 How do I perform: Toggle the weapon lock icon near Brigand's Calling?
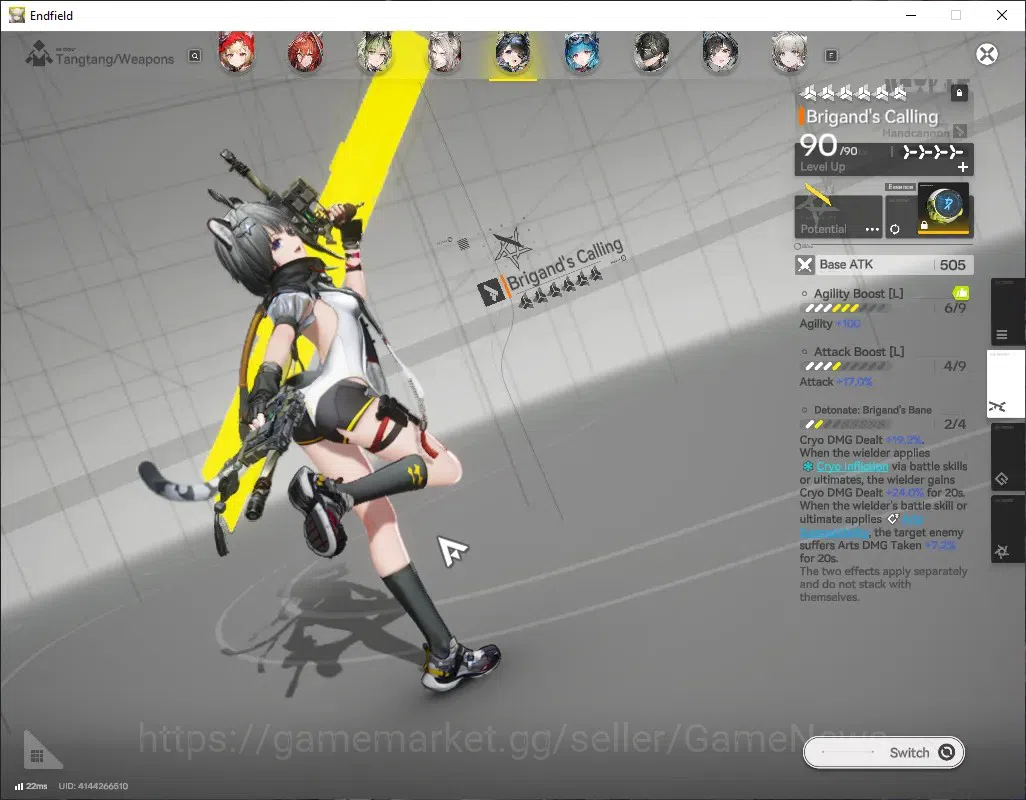[959, 93]
